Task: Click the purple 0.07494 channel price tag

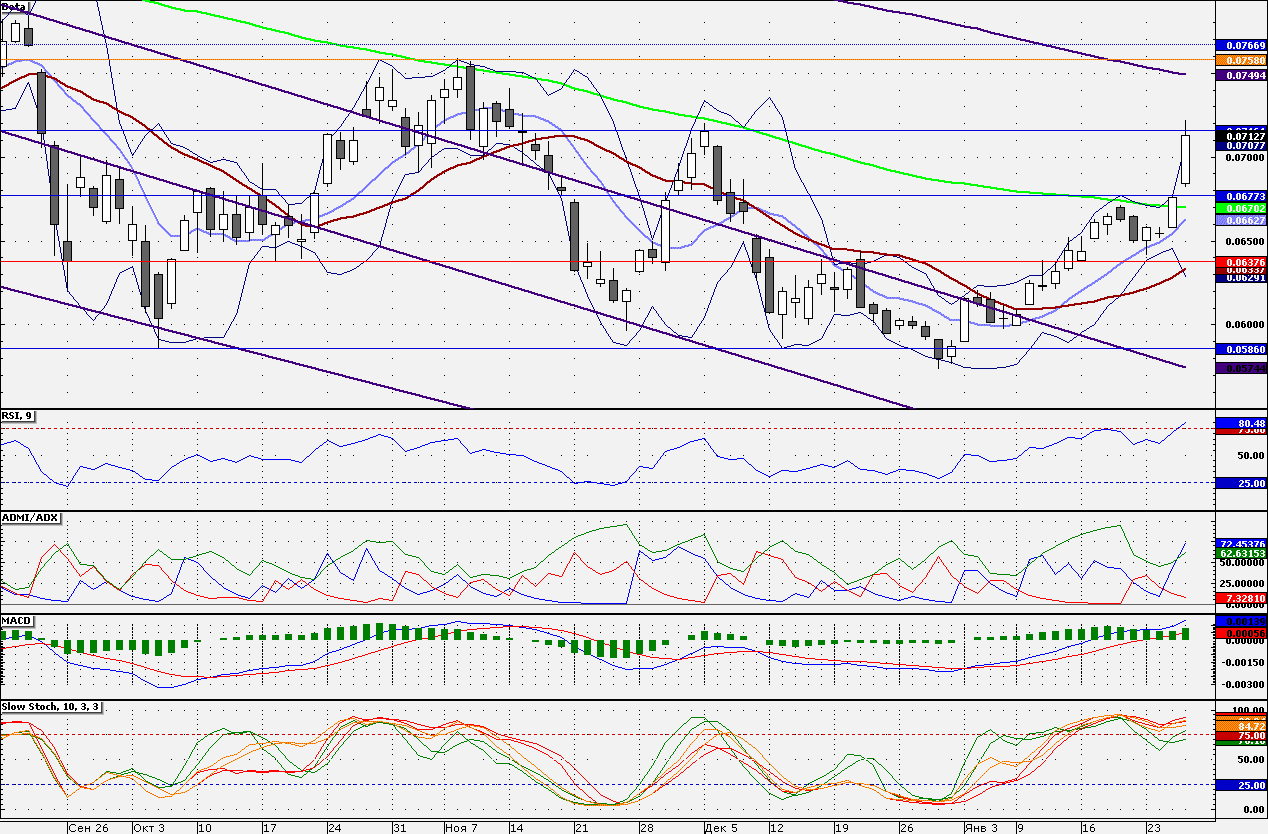Action: point(1240,75)
